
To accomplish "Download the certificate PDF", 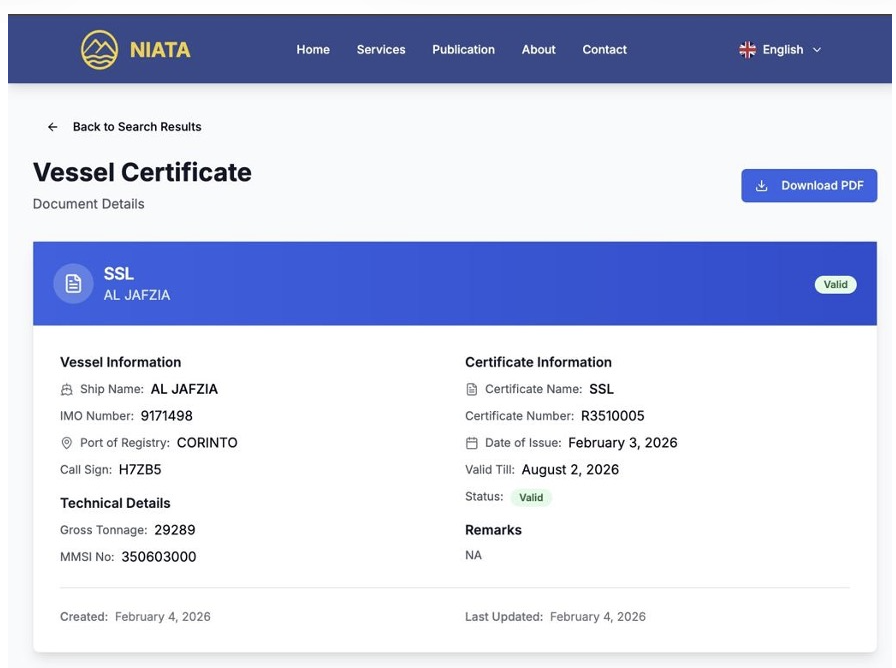I will click(x=809, y=186).
